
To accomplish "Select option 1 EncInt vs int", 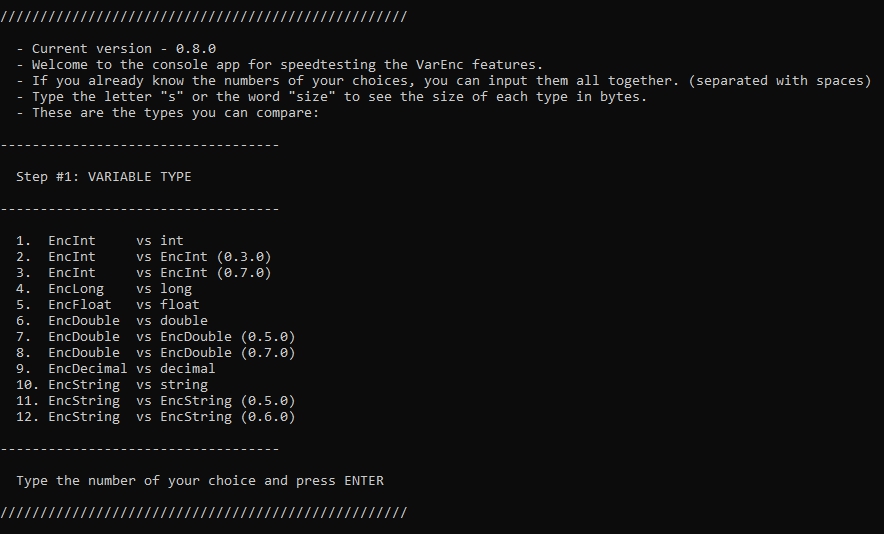I will [x=100, y=241].
